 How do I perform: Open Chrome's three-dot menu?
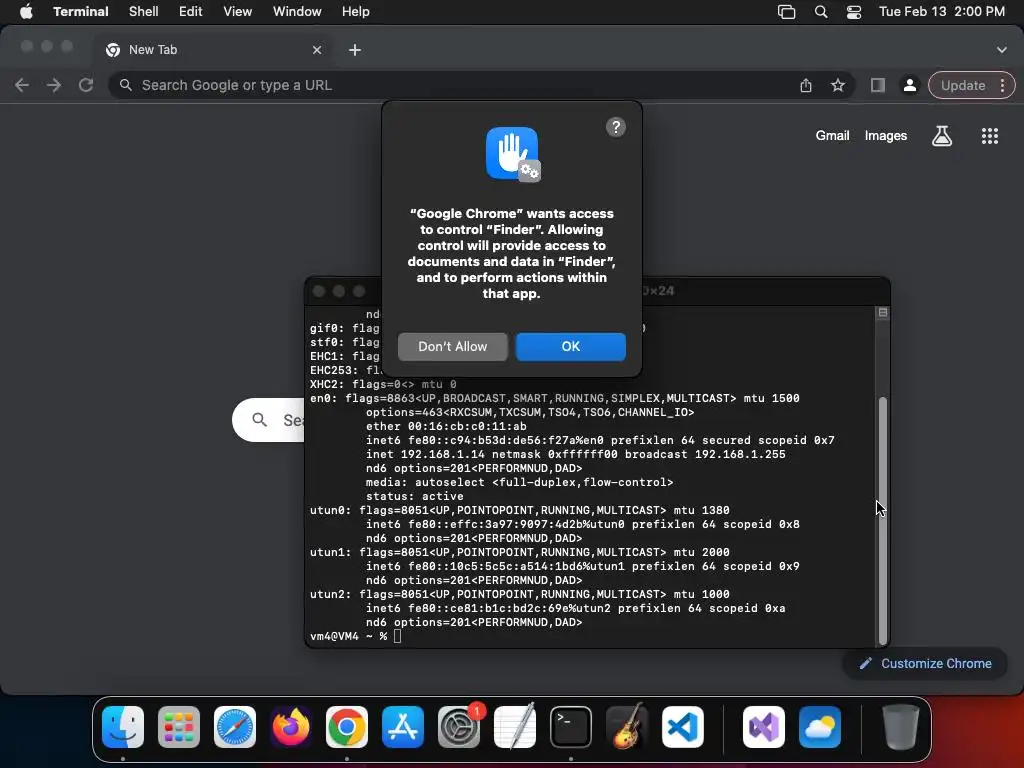[x=1002, y=85]
